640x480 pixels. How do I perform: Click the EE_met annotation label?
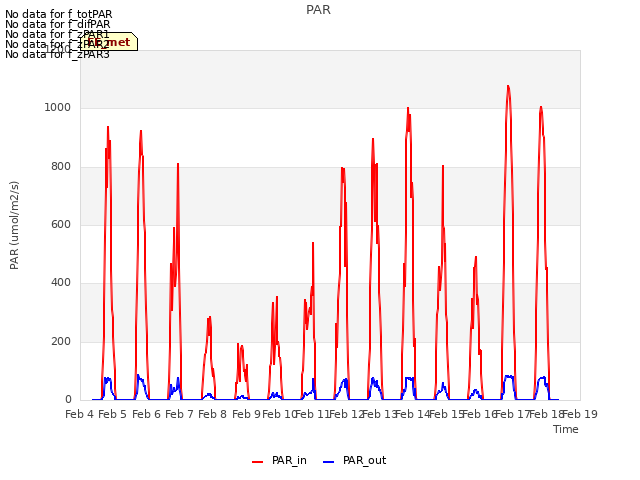click(x=109, y=42)
